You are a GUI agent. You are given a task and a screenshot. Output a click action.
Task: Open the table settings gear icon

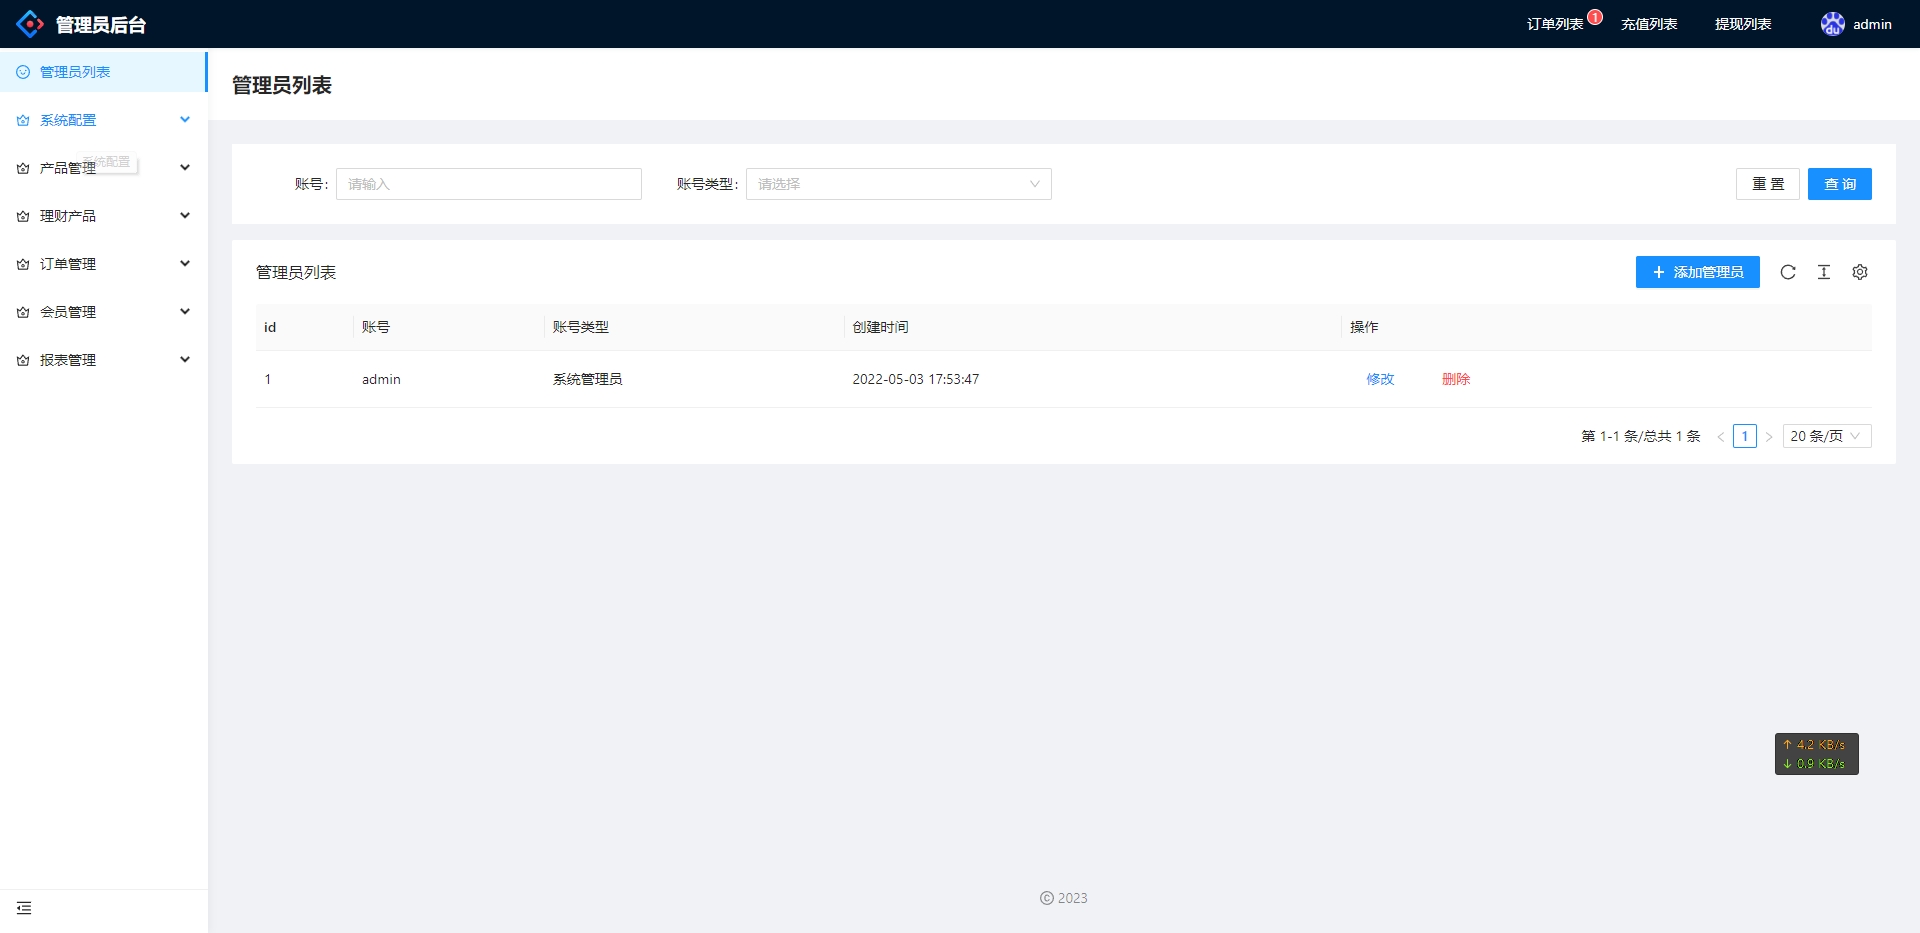click(x=1859, y=272)
